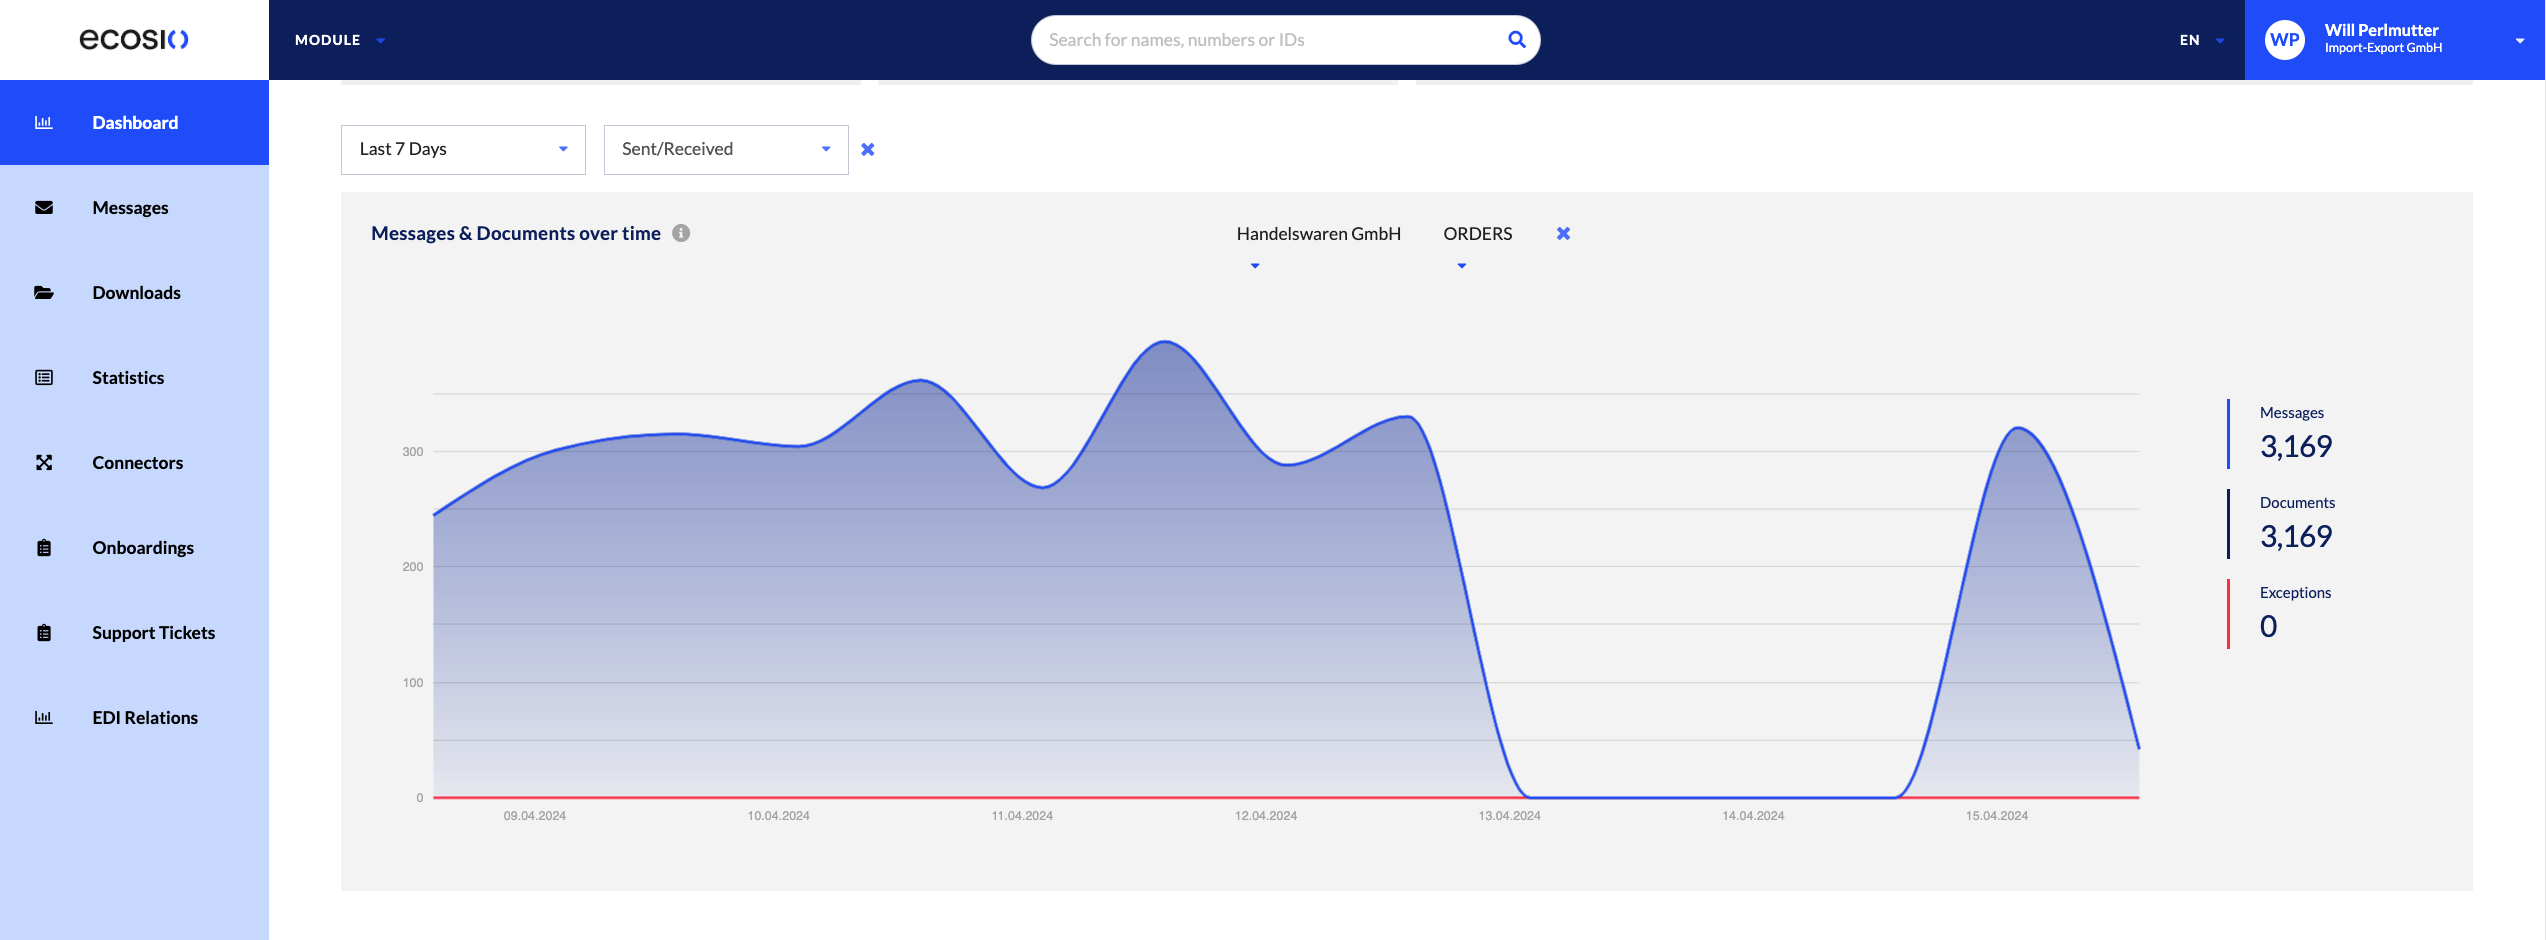Clear the time filters with the X icon

[x=868, y=149]
